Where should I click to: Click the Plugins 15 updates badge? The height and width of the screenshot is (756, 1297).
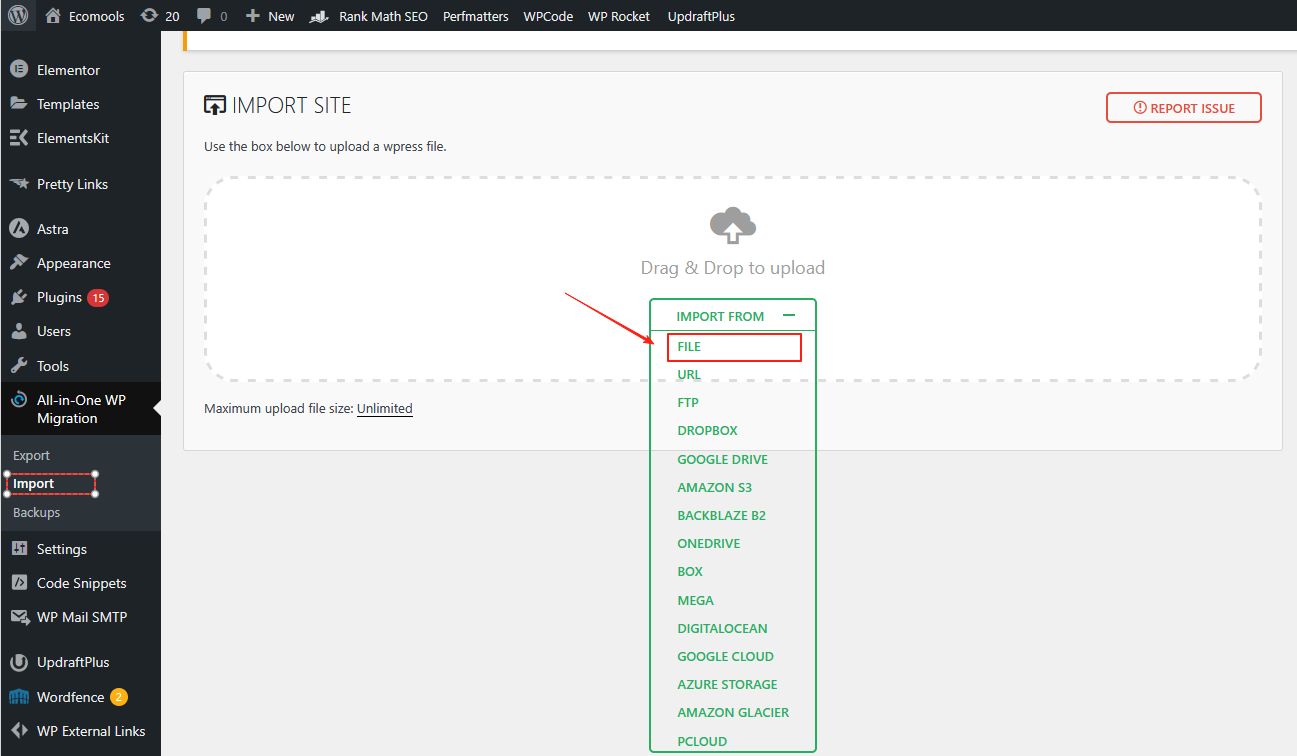[x=98, y=297]
